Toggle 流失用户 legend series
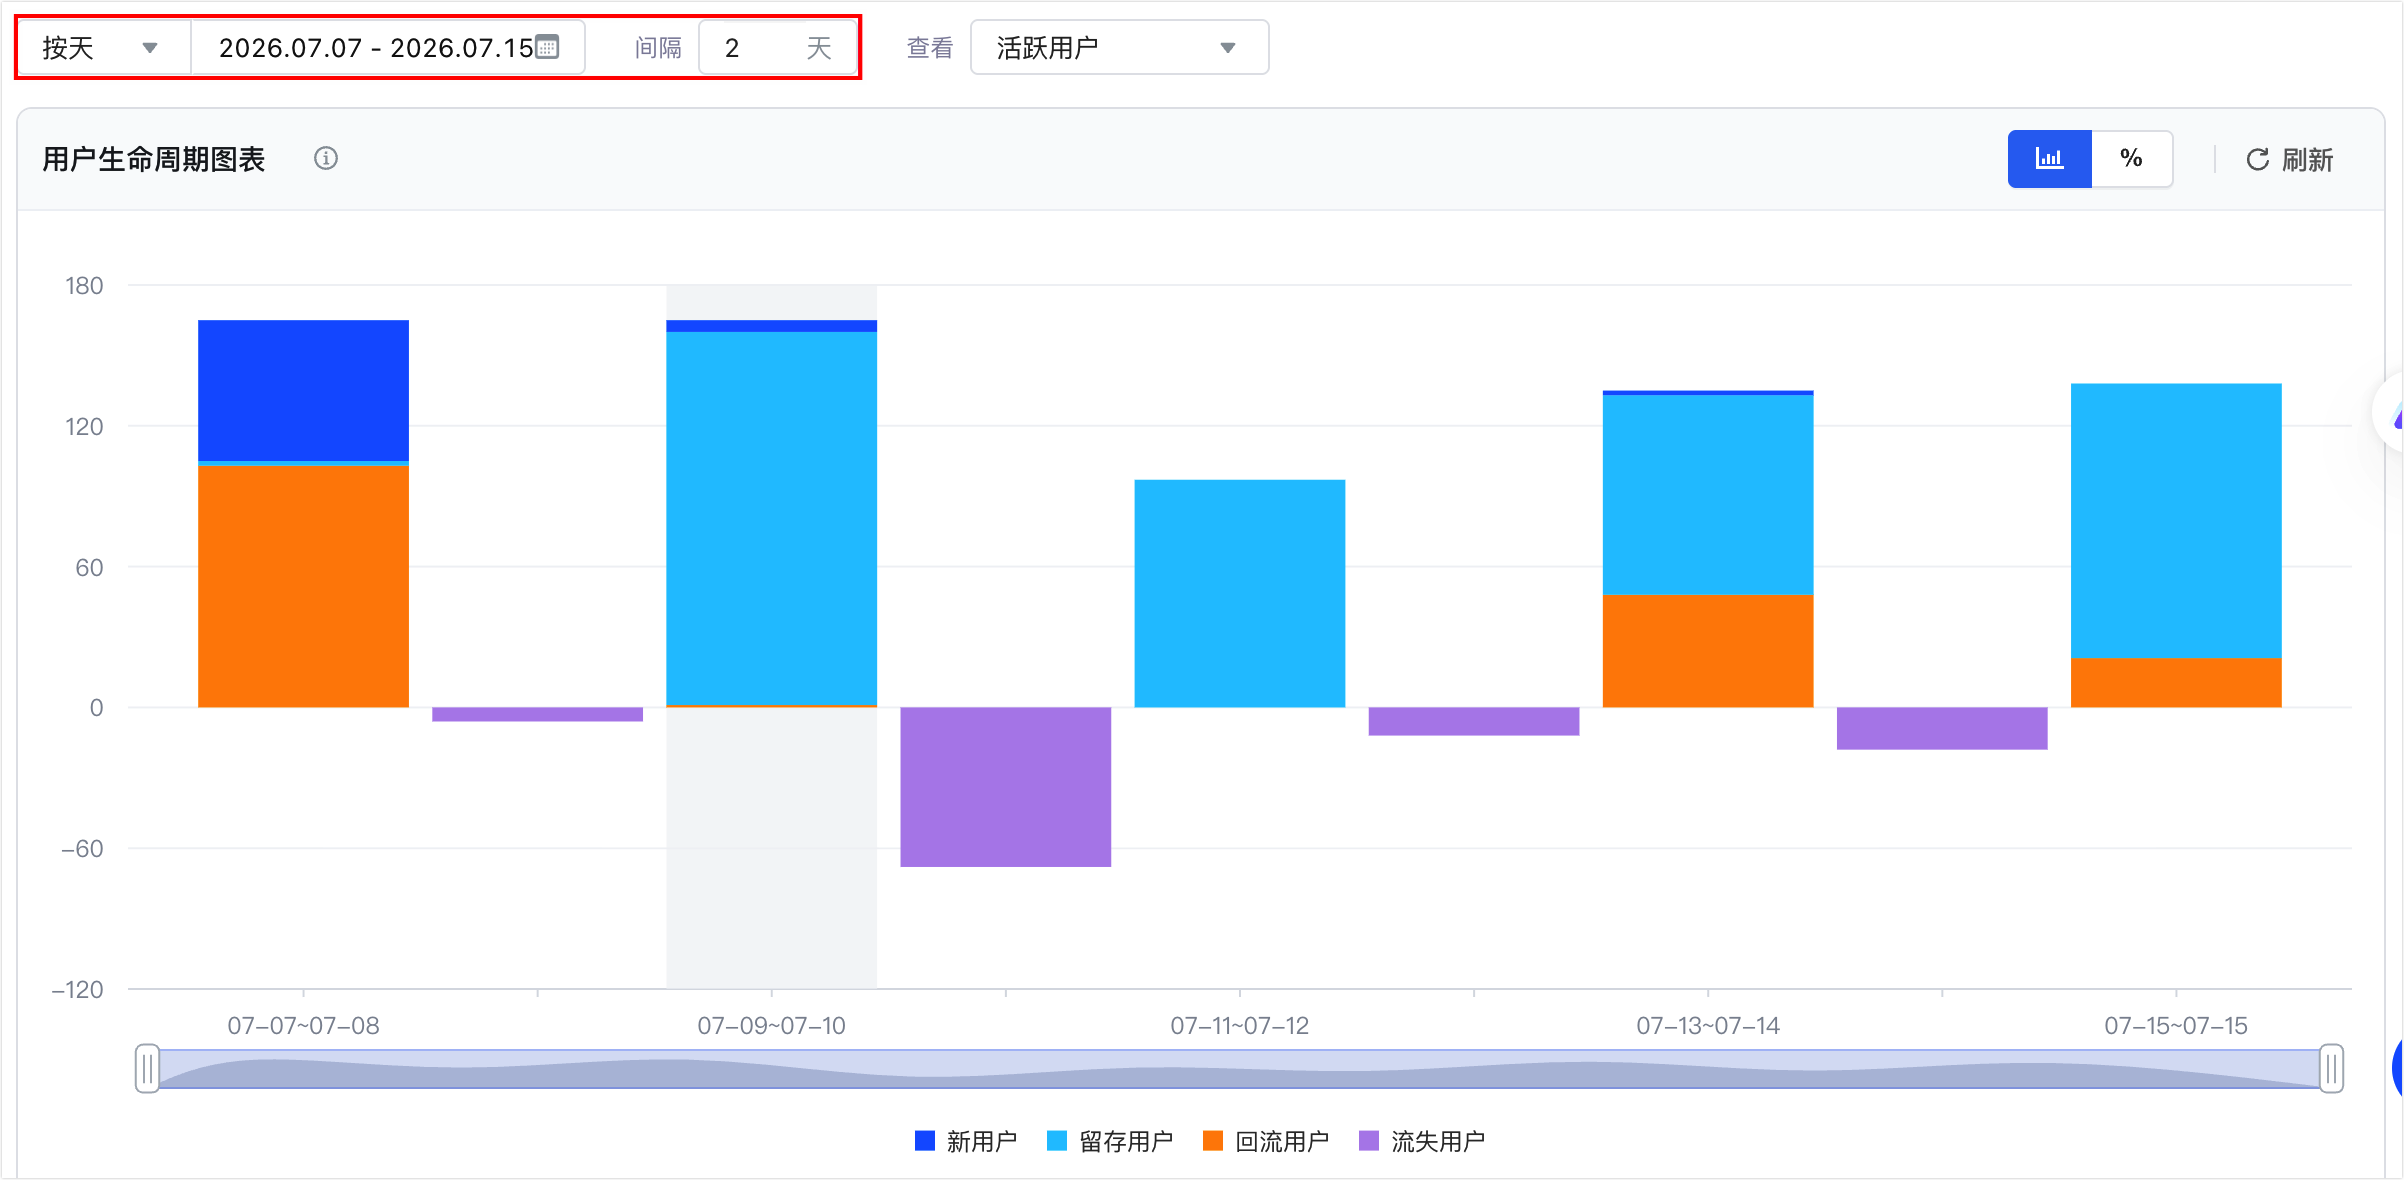 tap(1422, 1141)
